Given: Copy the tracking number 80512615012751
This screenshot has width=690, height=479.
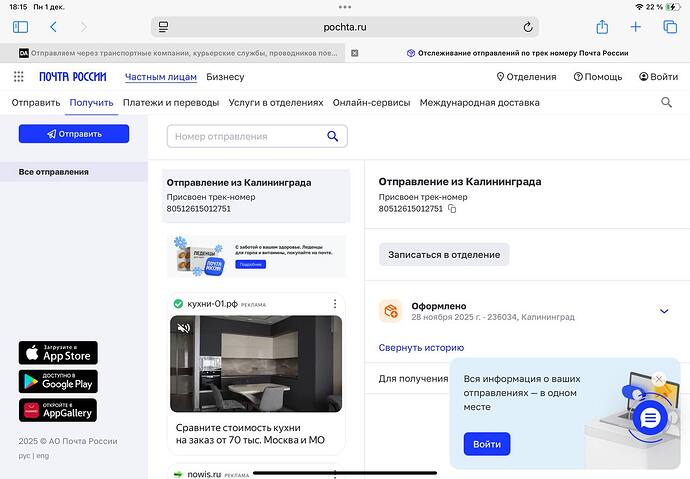Looking at the screenshot, I should tap(452, 209).
